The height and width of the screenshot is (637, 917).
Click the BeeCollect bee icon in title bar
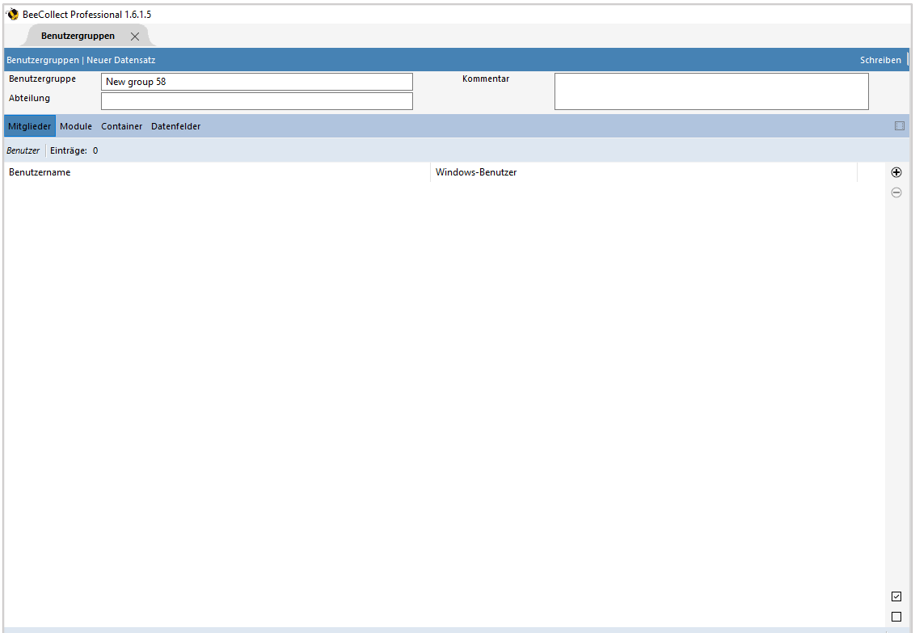[x=13, y=14]
